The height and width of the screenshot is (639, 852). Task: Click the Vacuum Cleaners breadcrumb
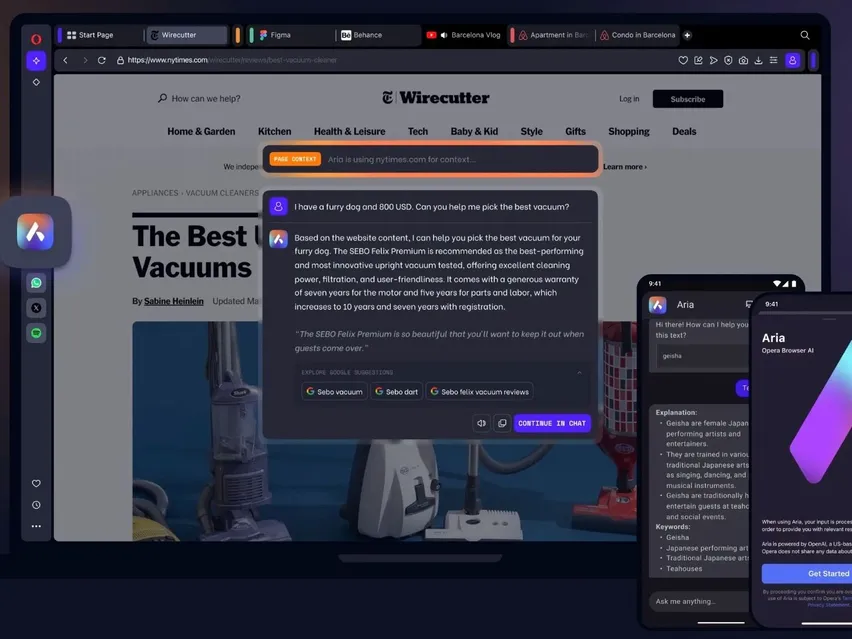222,193
